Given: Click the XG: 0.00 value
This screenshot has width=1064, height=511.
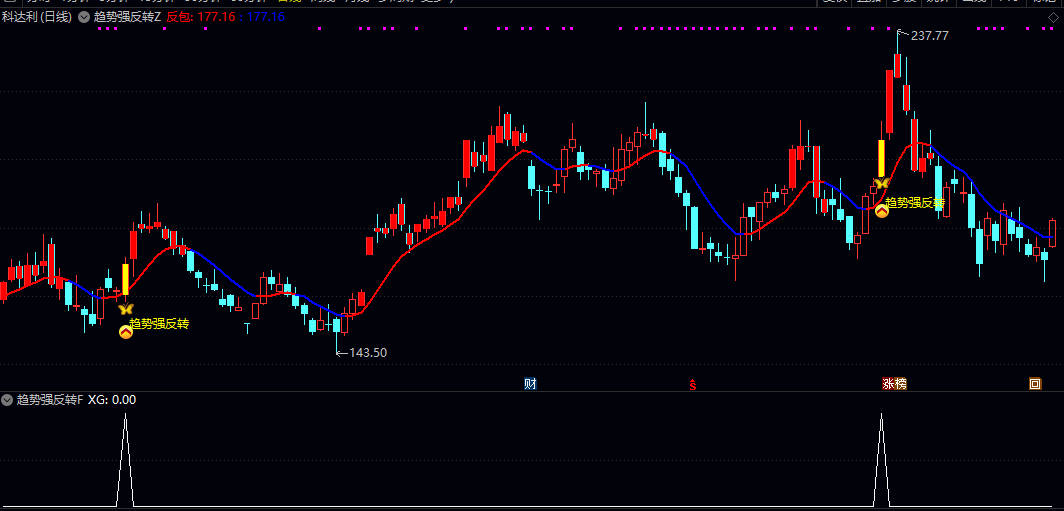Looking at the screenshot, I should pyautogui.click(x=112, y=400).
